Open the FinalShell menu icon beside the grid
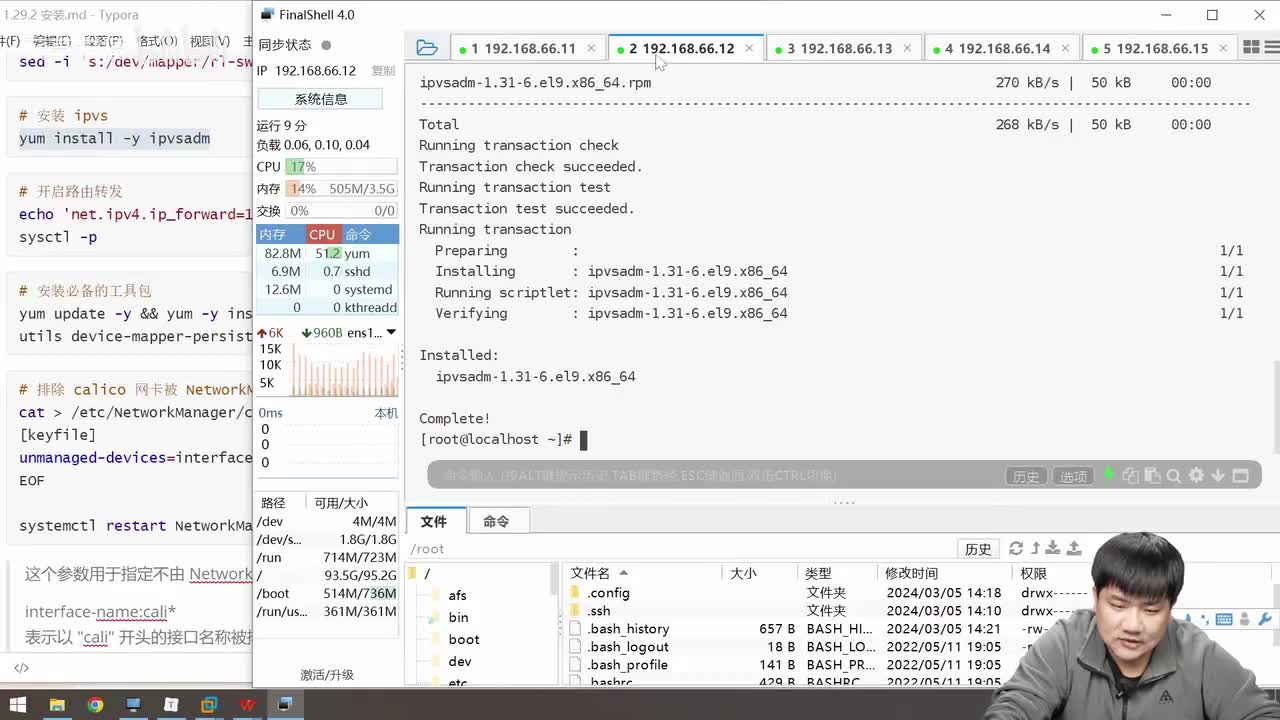Image resolution: width=1280 pixels, height=720 pixels. point(1271,48)
